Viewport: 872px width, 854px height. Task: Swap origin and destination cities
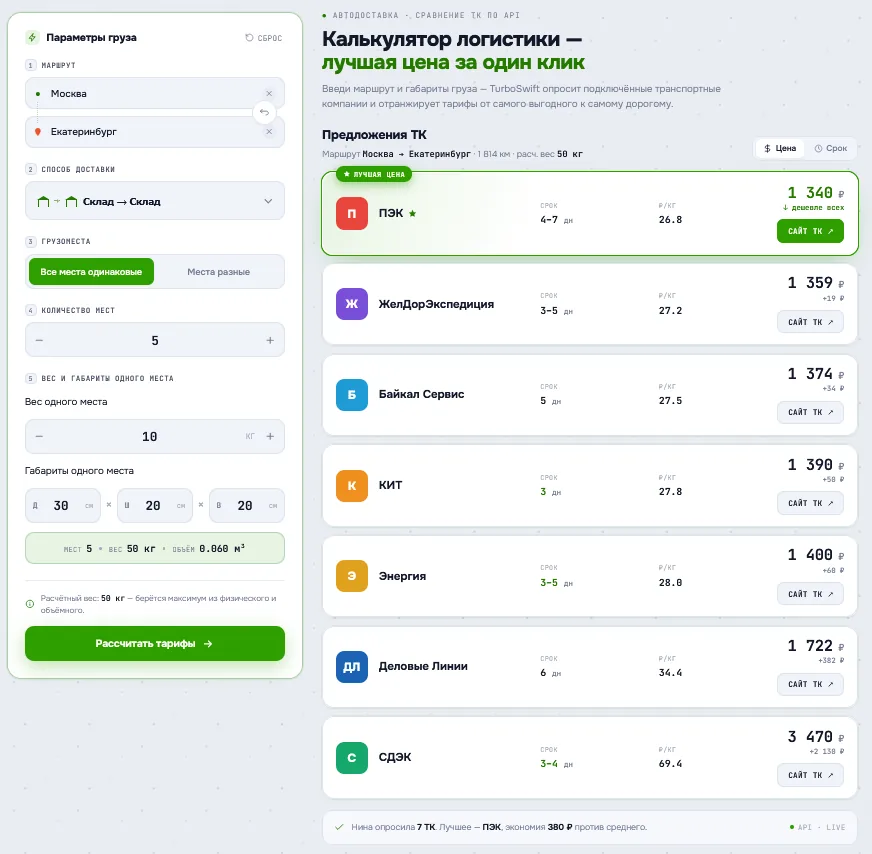tap(264, 112)
